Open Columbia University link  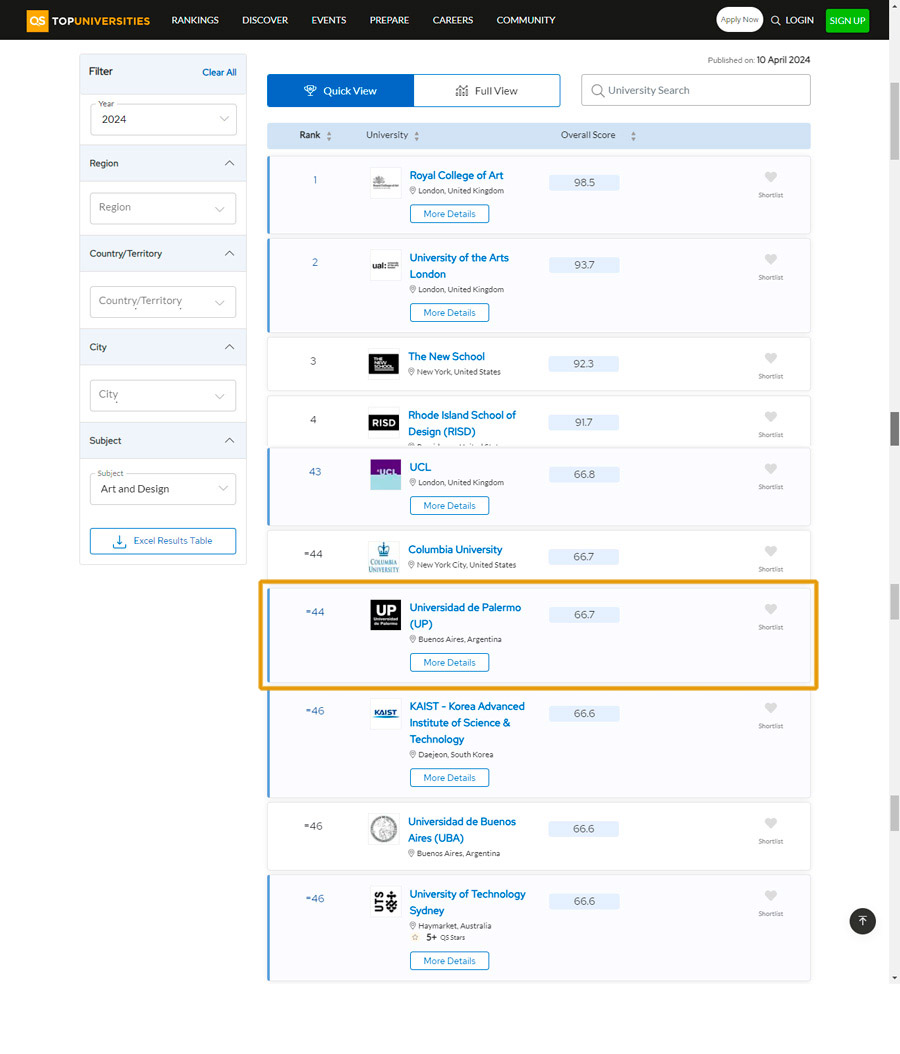[x=455, y=550]
